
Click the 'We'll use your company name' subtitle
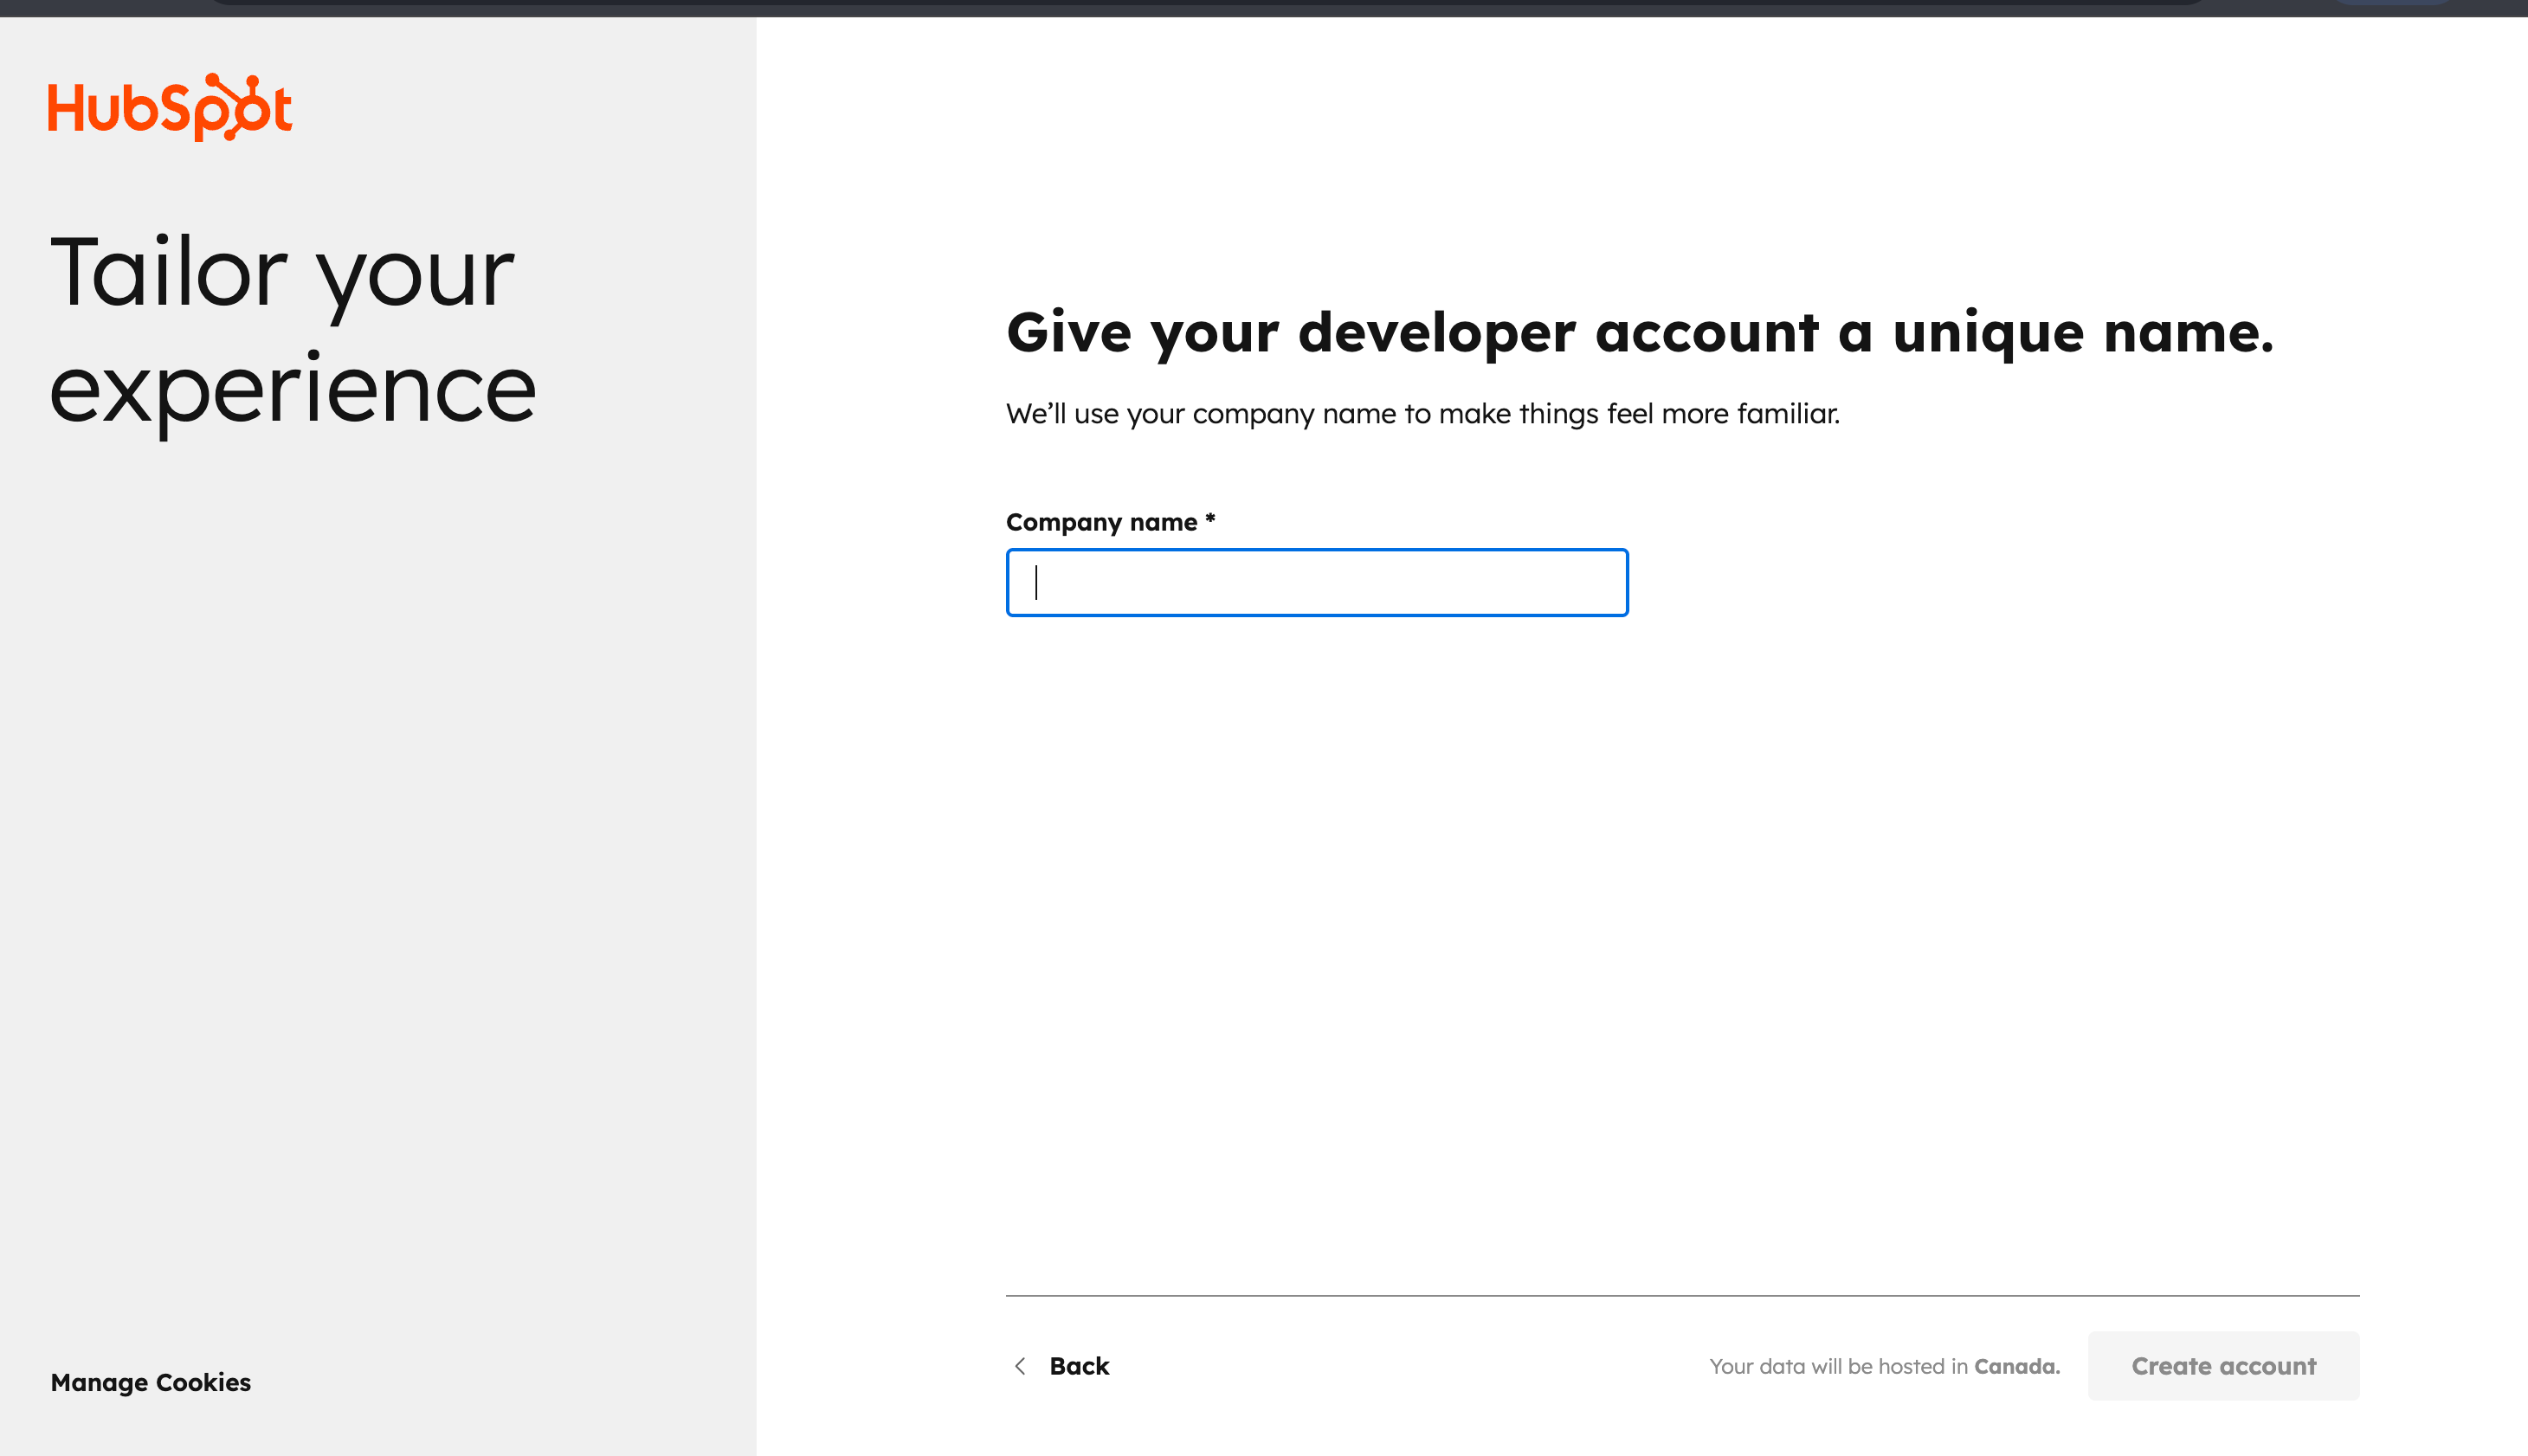point(1422,413)
